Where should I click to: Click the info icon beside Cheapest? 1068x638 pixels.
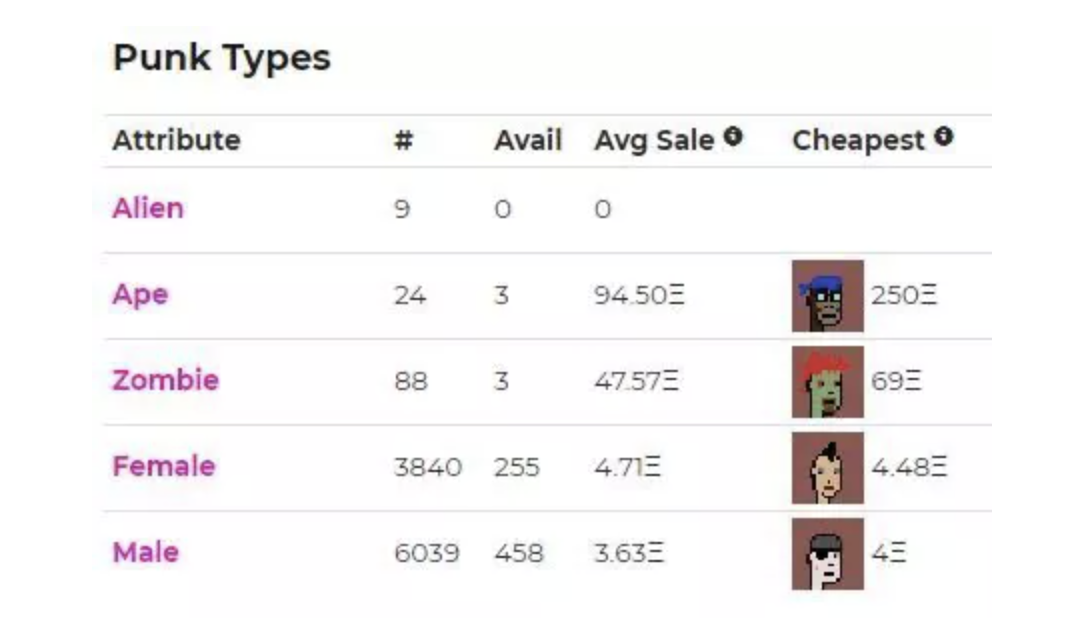(943, 136)
